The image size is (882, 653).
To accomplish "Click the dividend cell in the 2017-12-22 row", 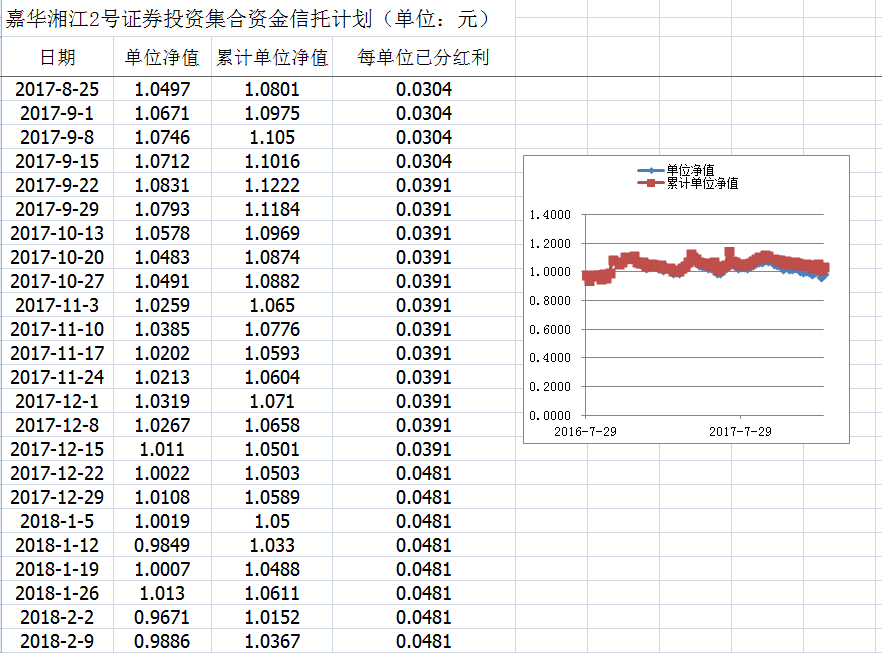I will (x=423, y=473).
